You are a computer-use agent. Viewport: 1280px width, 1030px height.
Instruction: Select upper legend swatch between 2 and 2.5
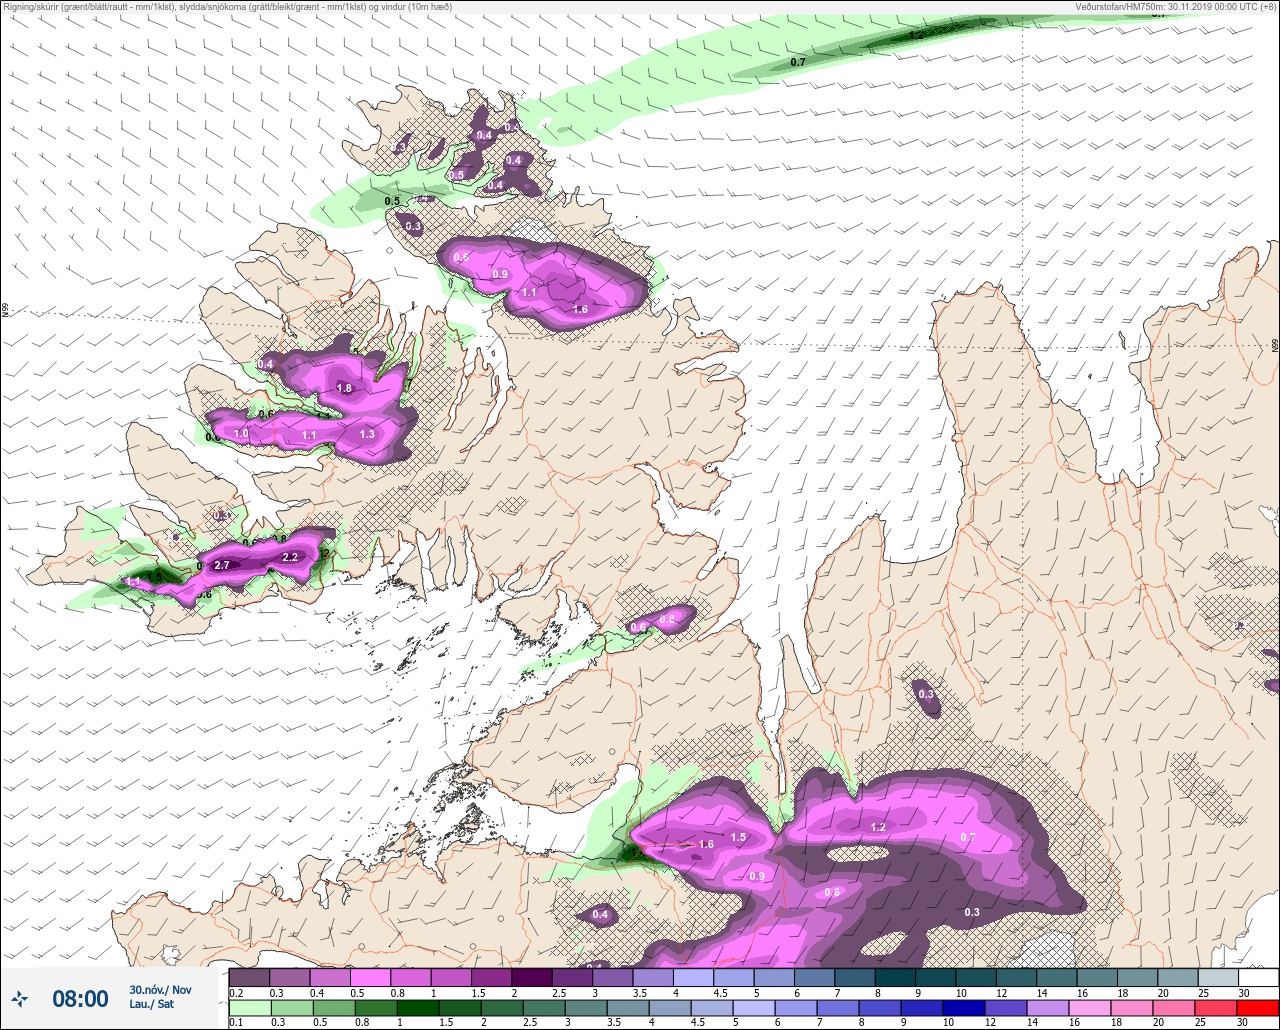coord(532,977)
